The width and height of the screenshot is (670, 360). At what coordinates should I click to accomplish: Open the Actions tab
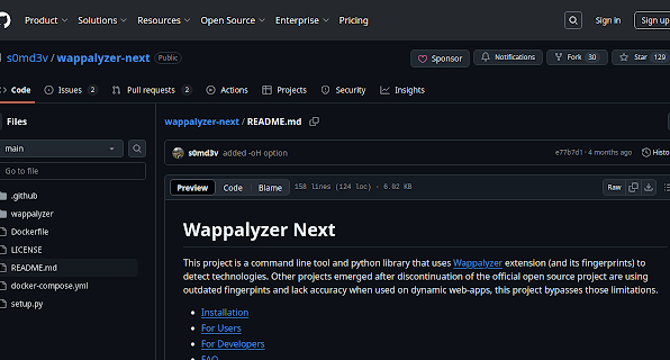click(227, 90)
